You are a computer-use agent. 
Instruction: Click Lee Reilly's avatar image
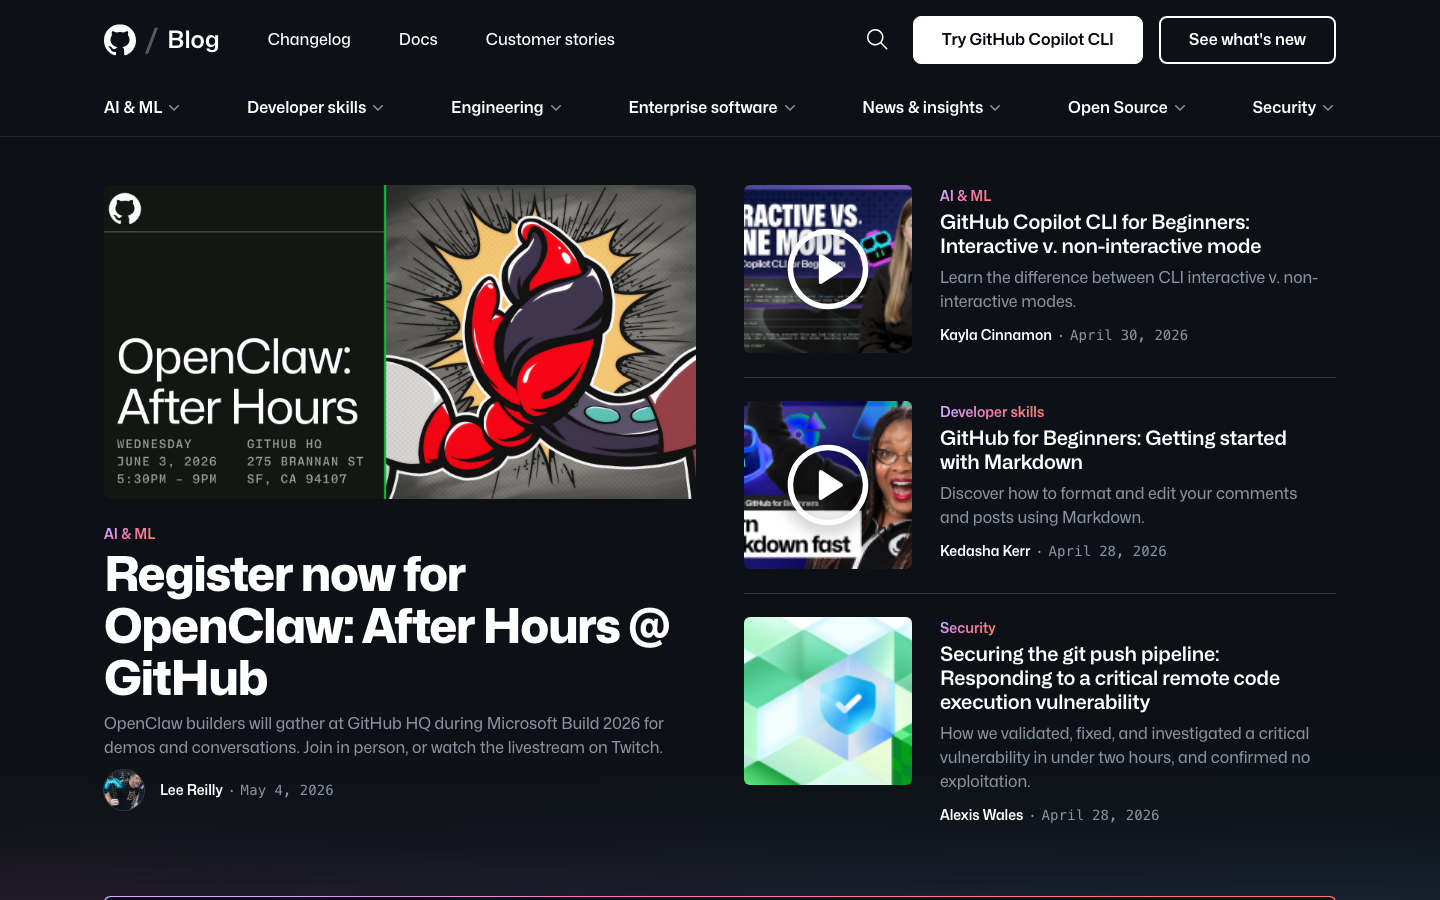[124, 790]
